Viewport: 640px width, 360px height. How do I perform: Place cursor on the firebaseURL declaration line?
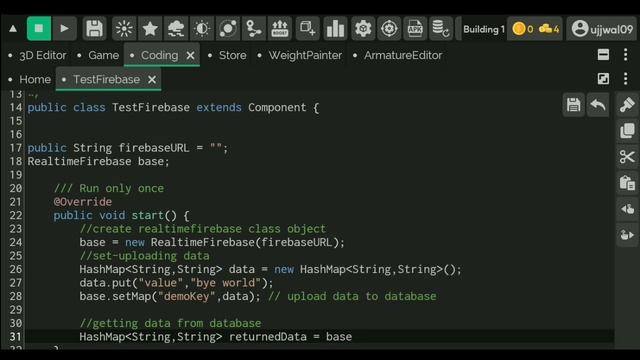[x=128, y=148]
